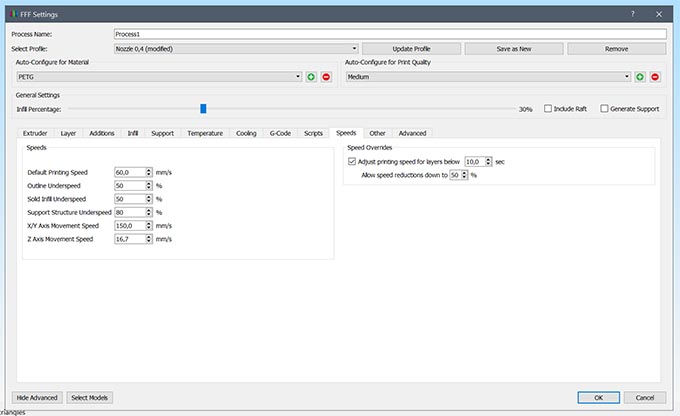Viewport: 680px width, 416px height.
Task: Click red remove icon for print quality
Action: (655, 76)
